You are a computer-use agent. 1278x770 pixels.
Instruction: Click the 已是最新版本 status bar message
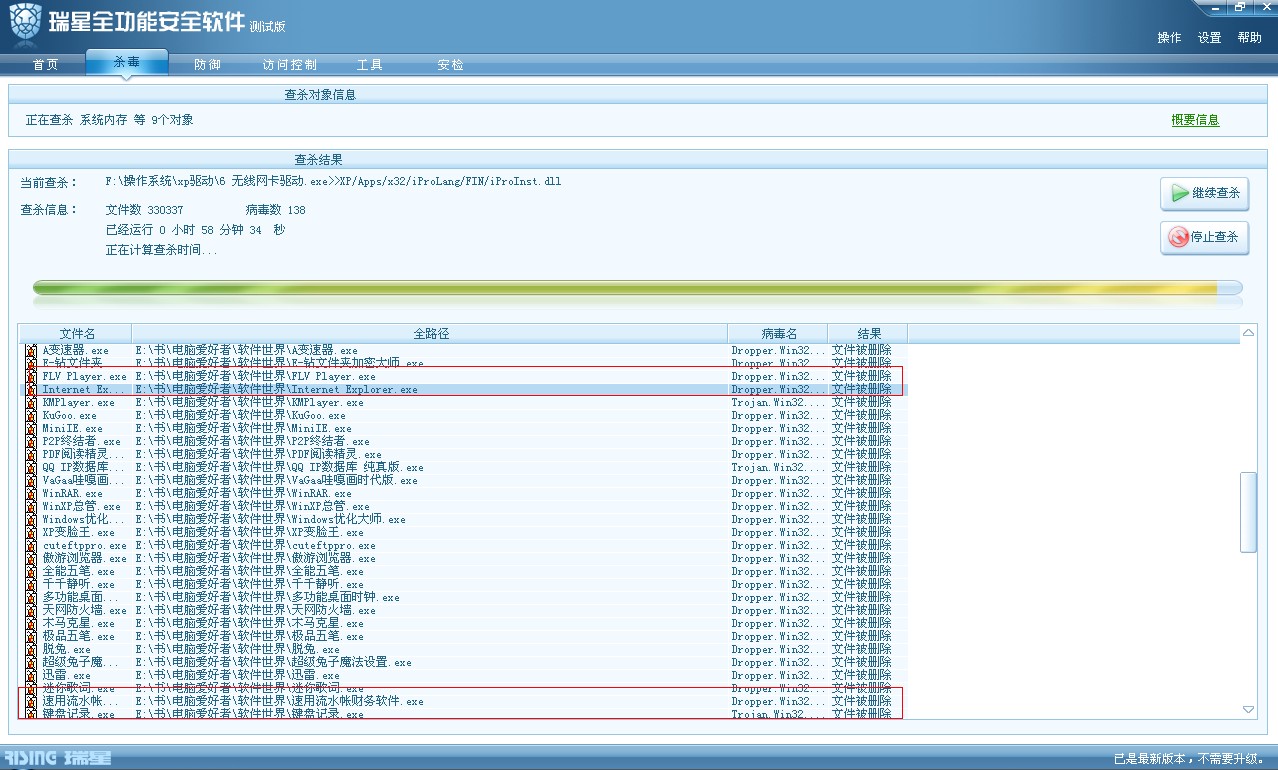(1187, 759)
